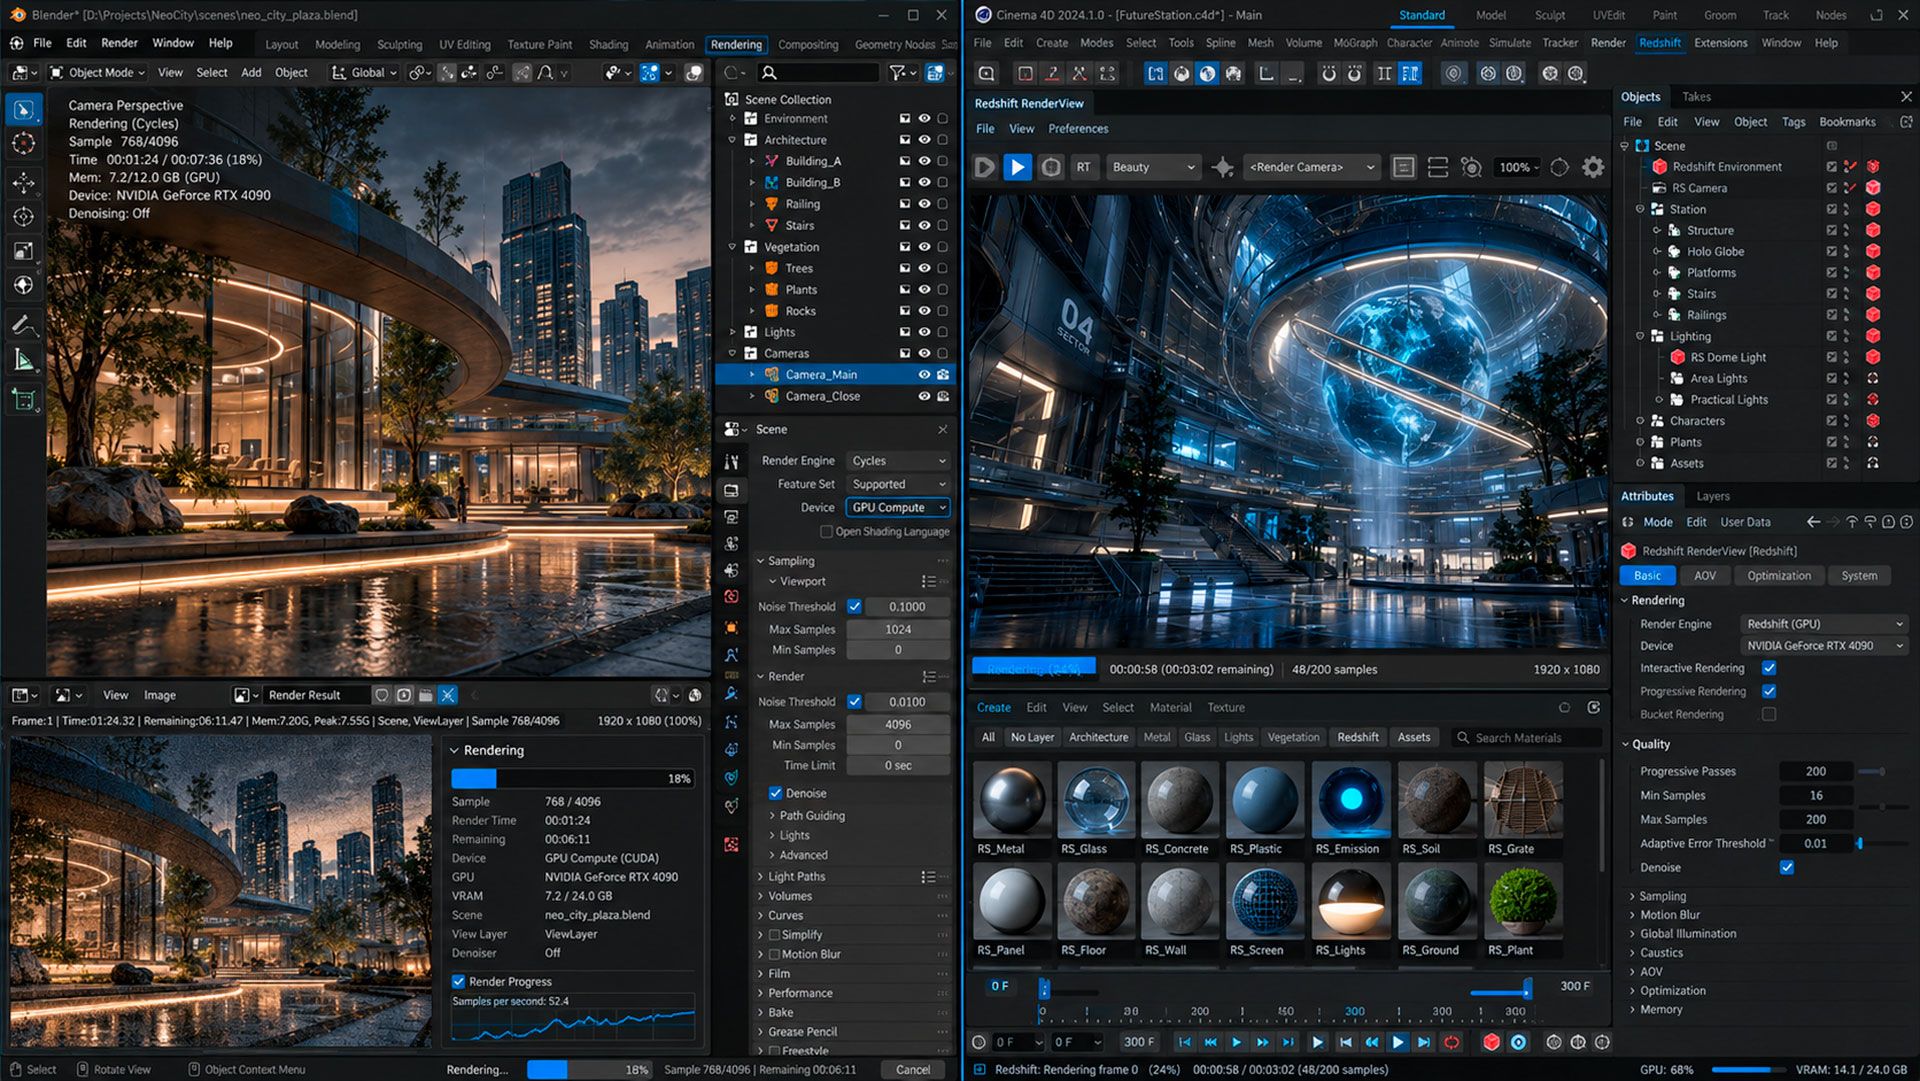Viewport: 1920px width, 1081px height.
Task: Enable Open Shading Language checkbox
Action: coord(826,532)
